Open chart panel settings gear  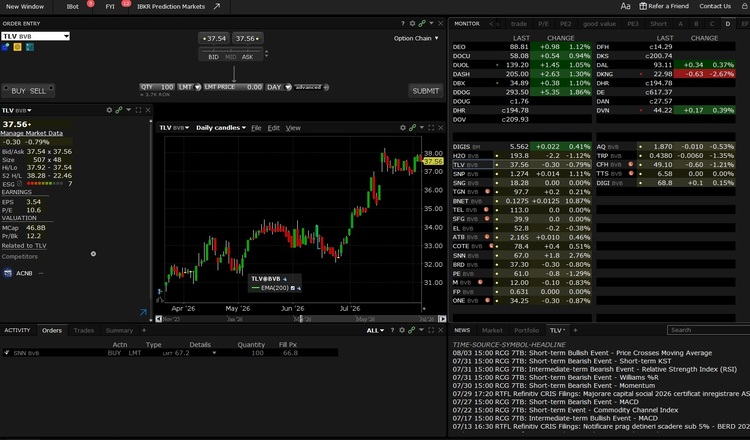tap(403, 128)
